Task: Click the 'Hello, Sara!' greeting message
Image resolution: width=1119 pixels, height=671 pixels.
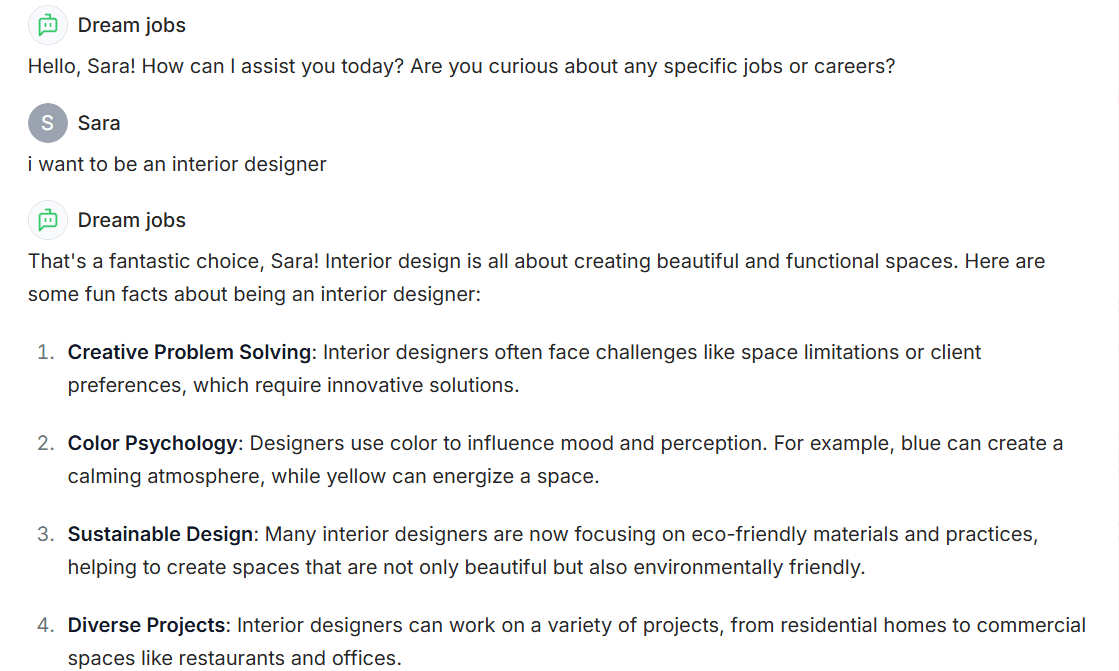Action: click(x=461, y=66)
